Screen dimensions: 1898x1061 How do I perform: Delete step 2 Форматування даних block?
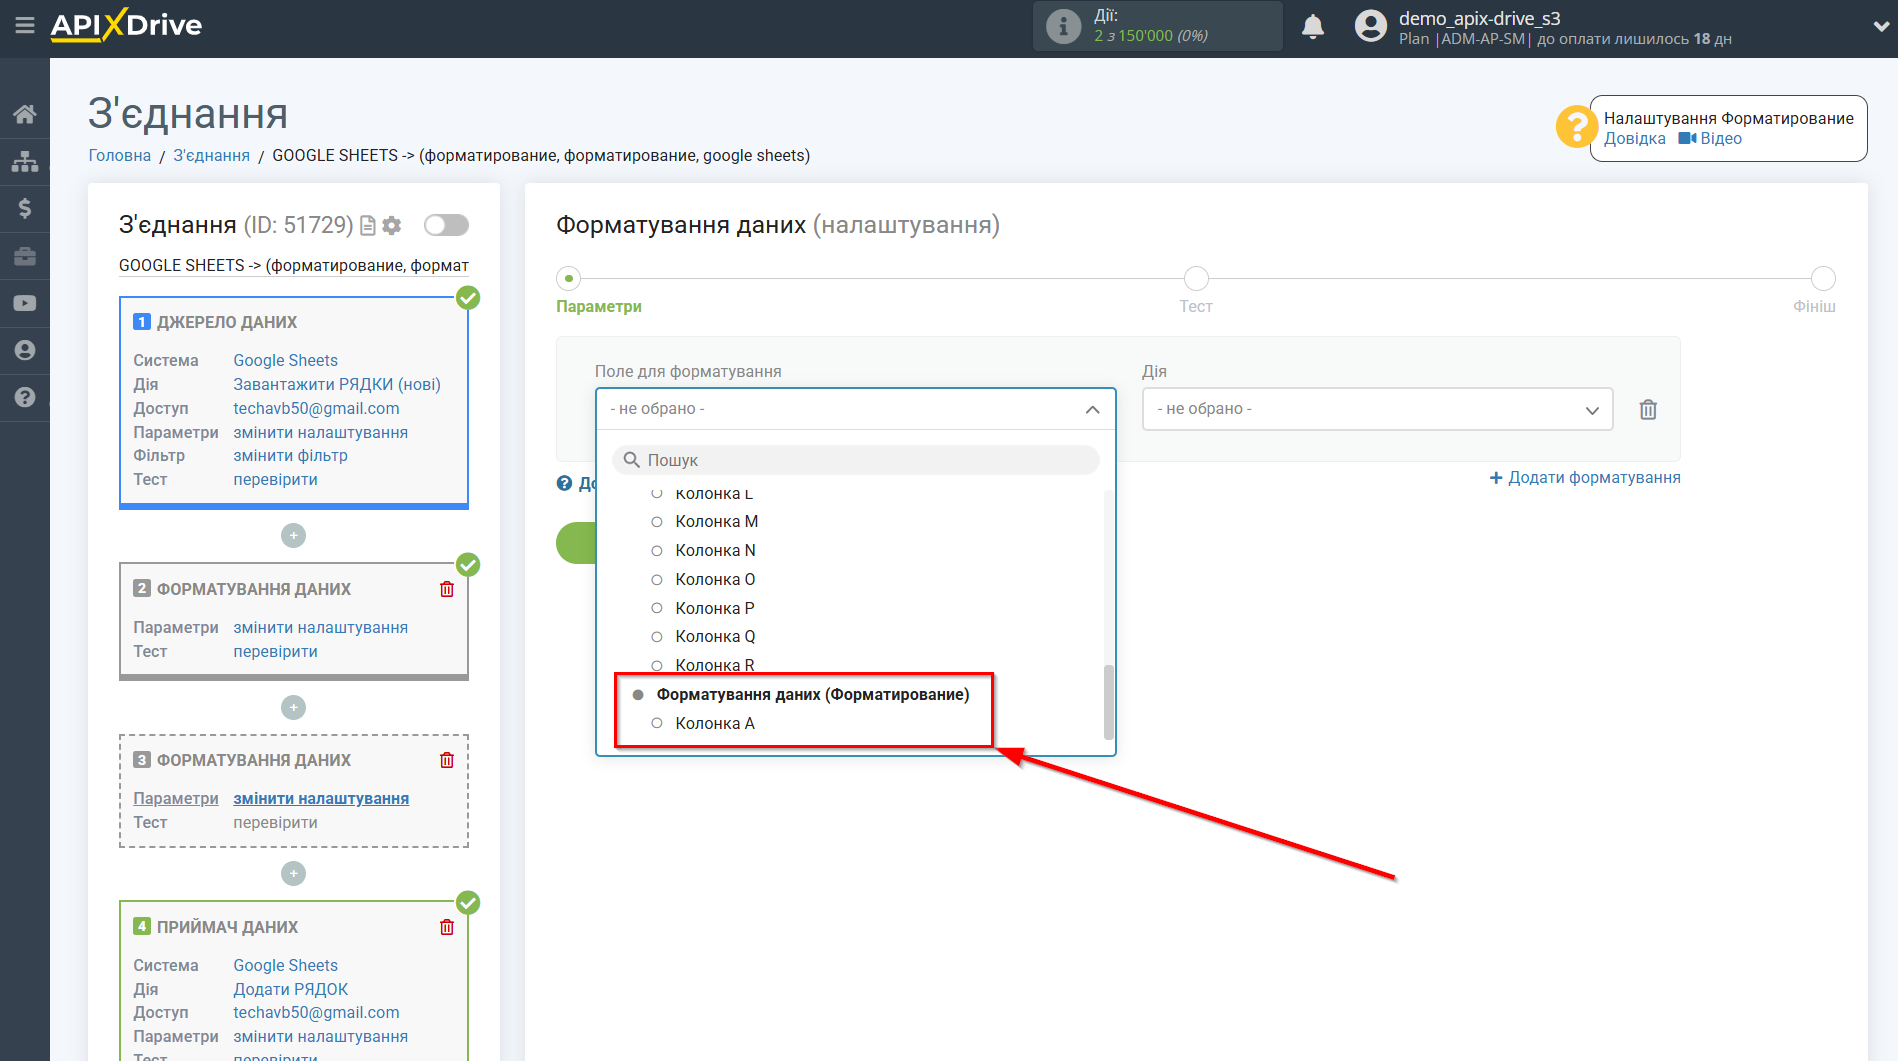point(447,589)
